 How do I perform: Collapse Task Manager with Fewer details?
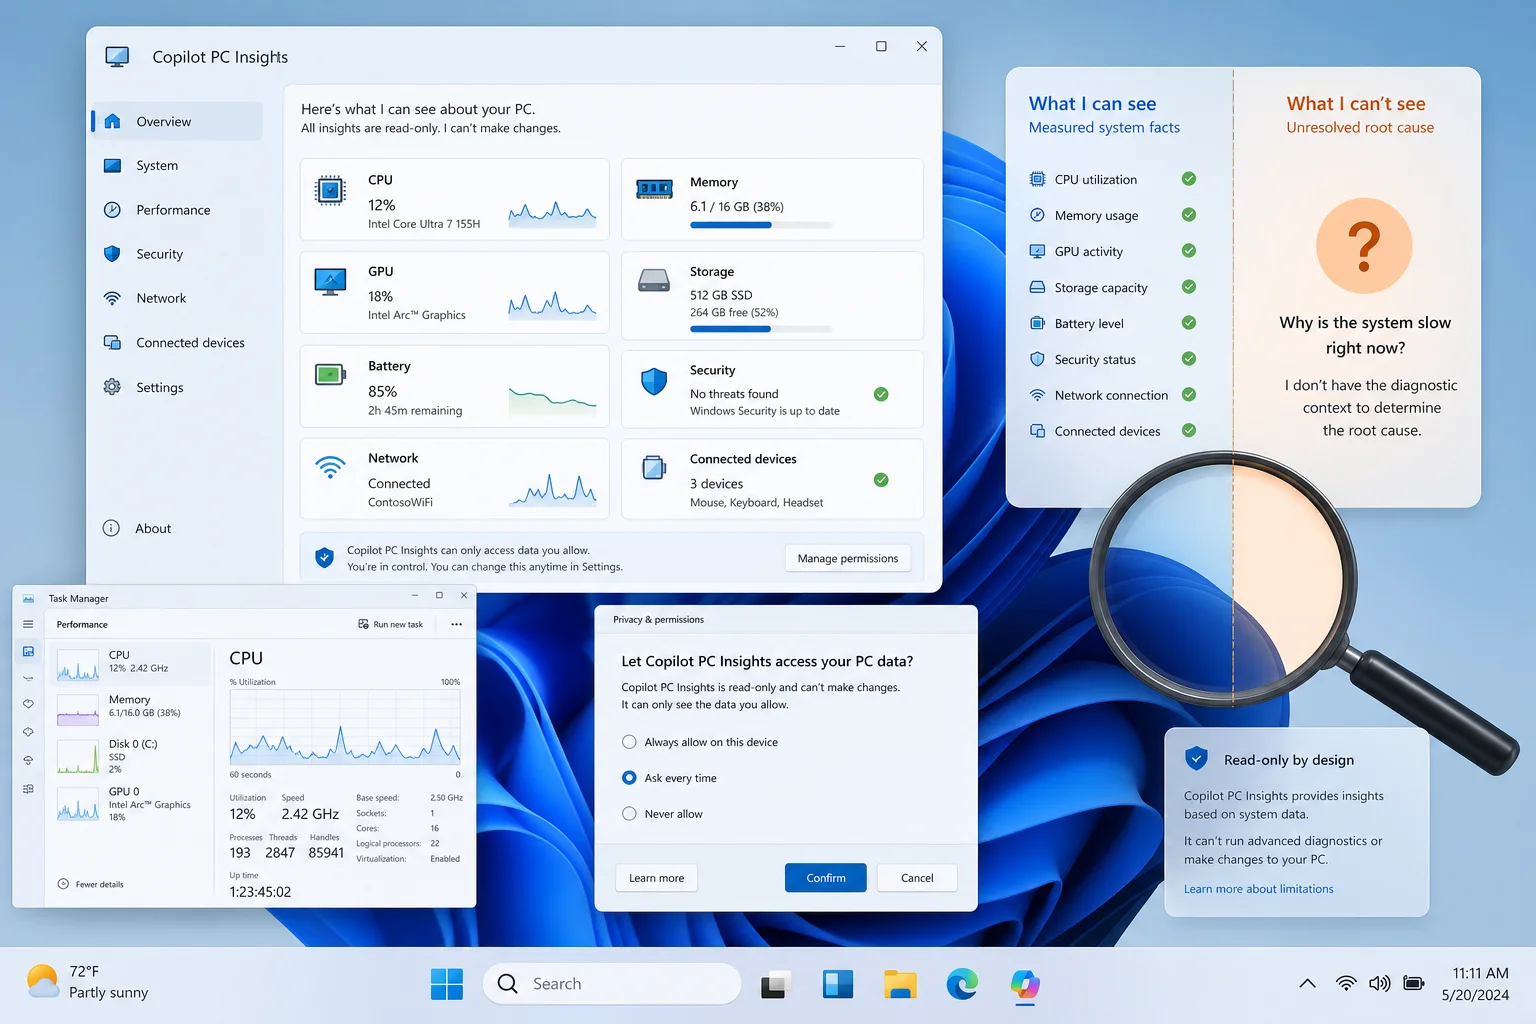tap(91, 884)
